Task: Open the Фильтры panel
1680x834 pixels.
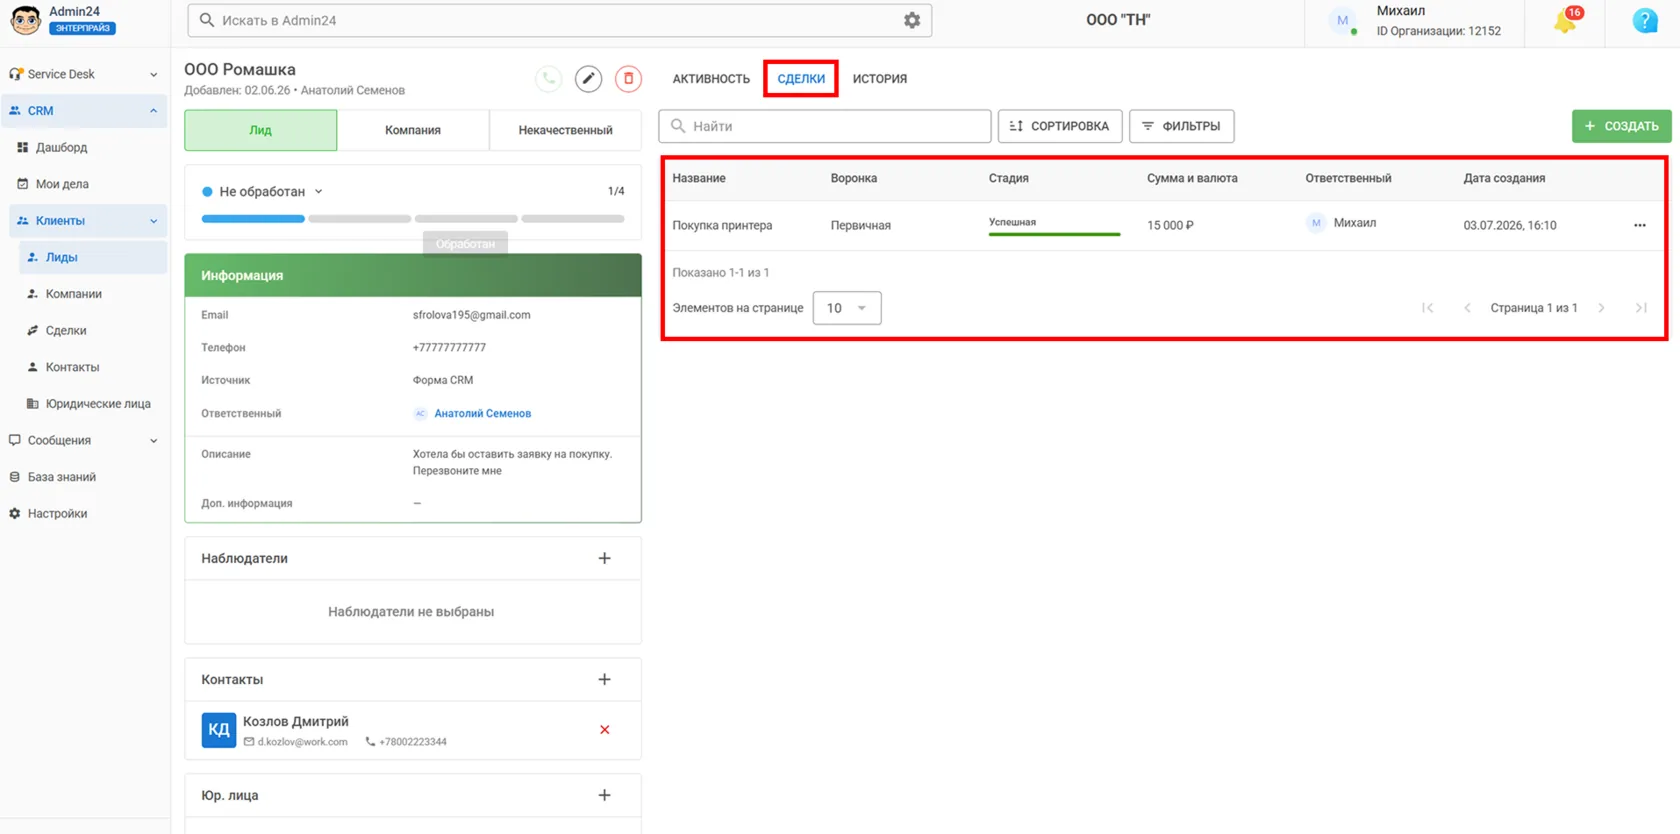Action: 1182,126
